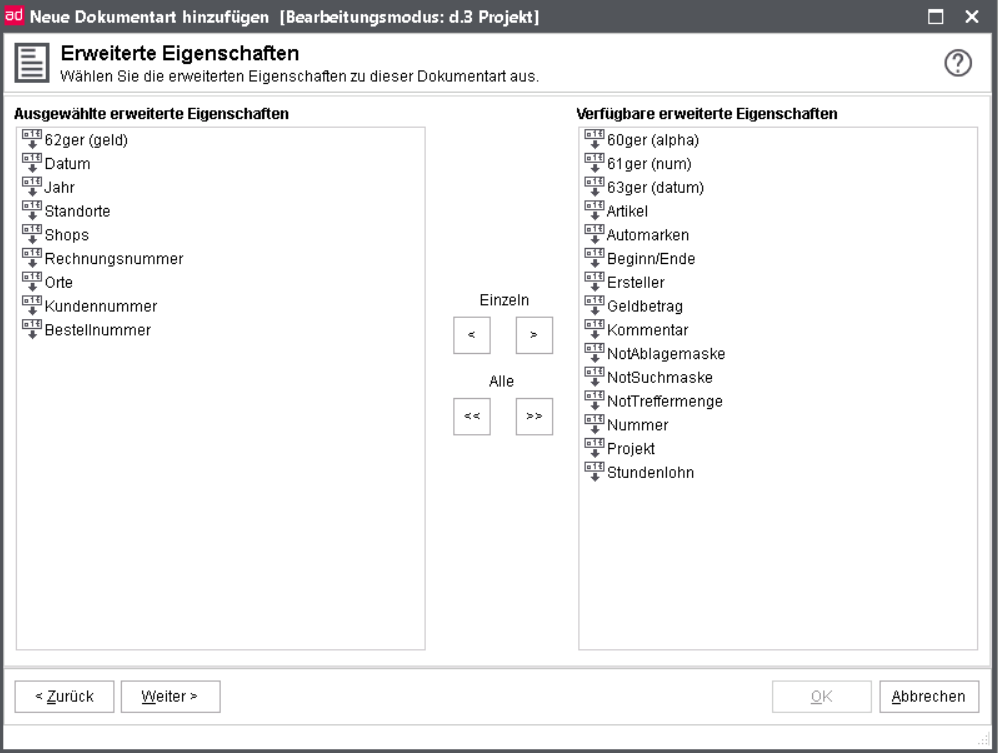The width and height of the screenshot is (998, 753).
Task: Click the icon next to Automarken
Action: point(594,235)
